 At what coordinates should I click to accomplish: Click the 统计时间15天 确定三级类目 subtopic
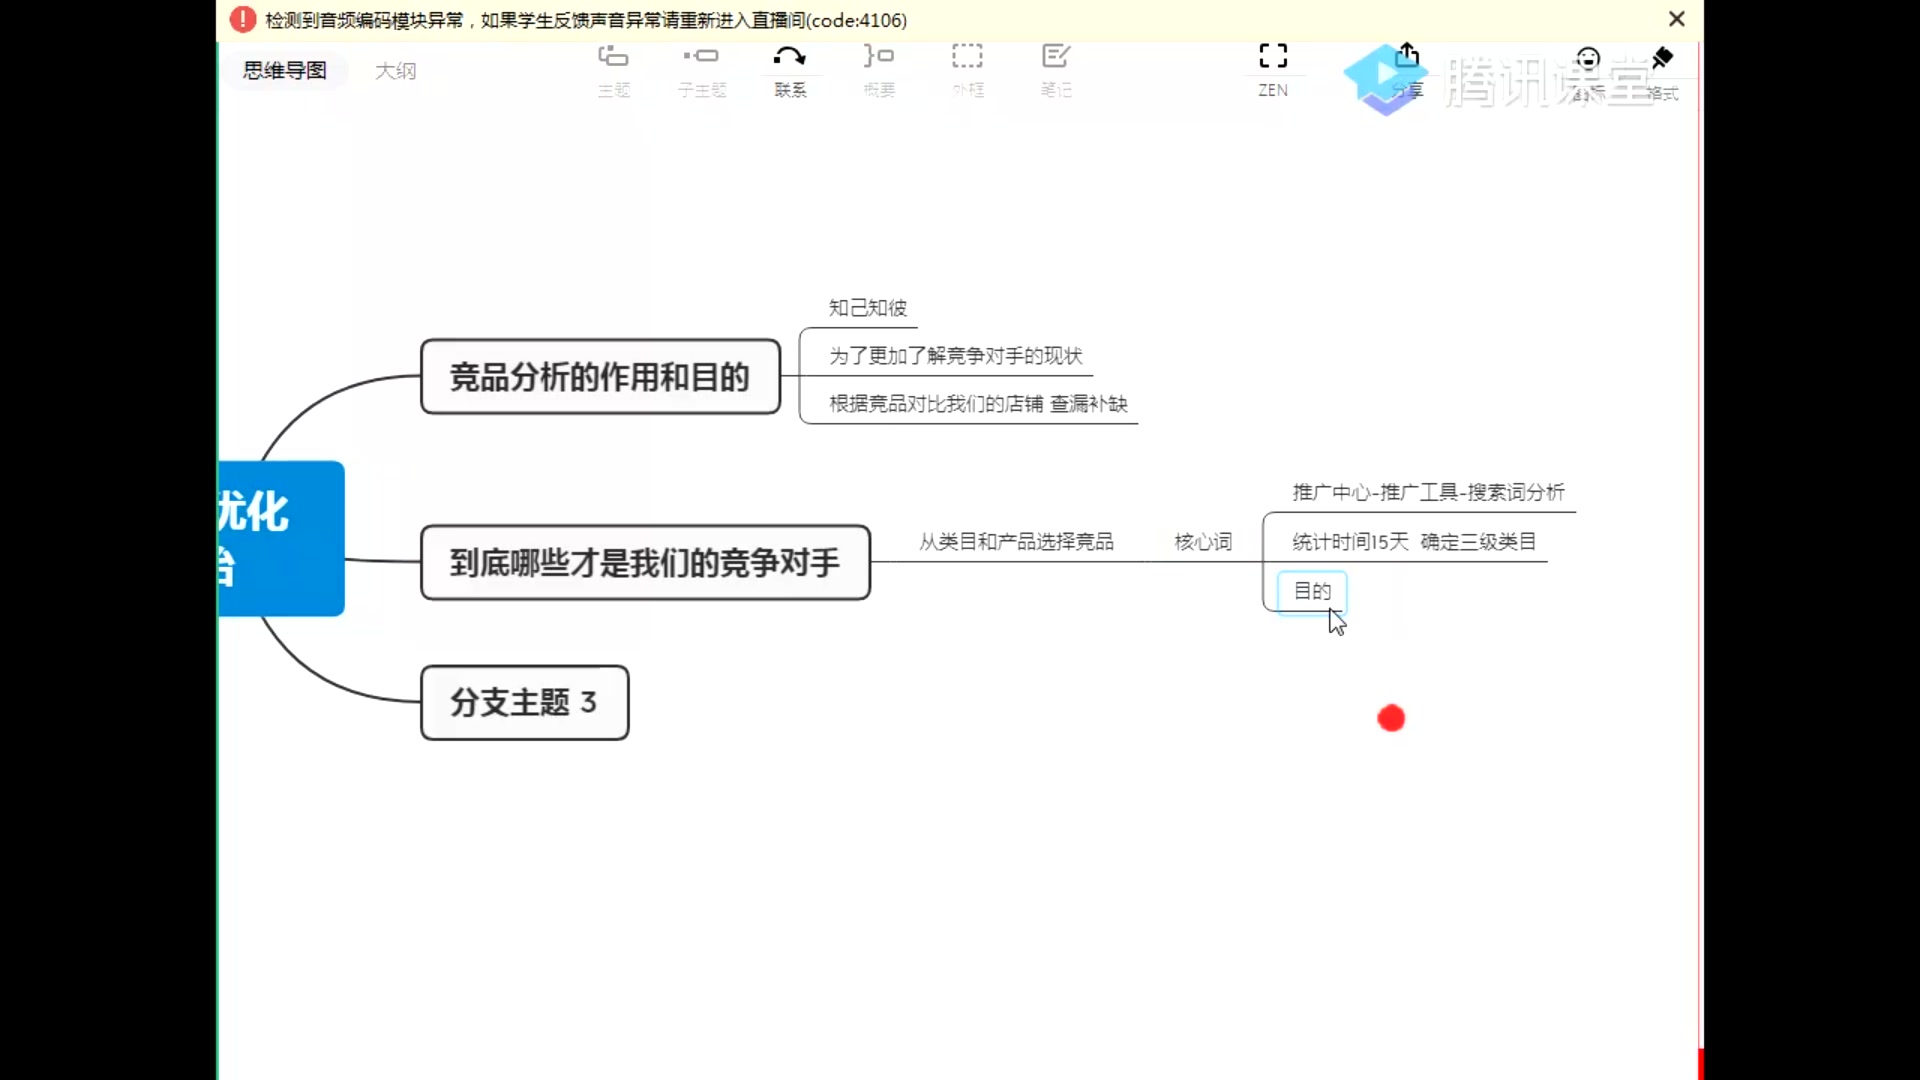pyautogui.click(x=1414, y=542)
